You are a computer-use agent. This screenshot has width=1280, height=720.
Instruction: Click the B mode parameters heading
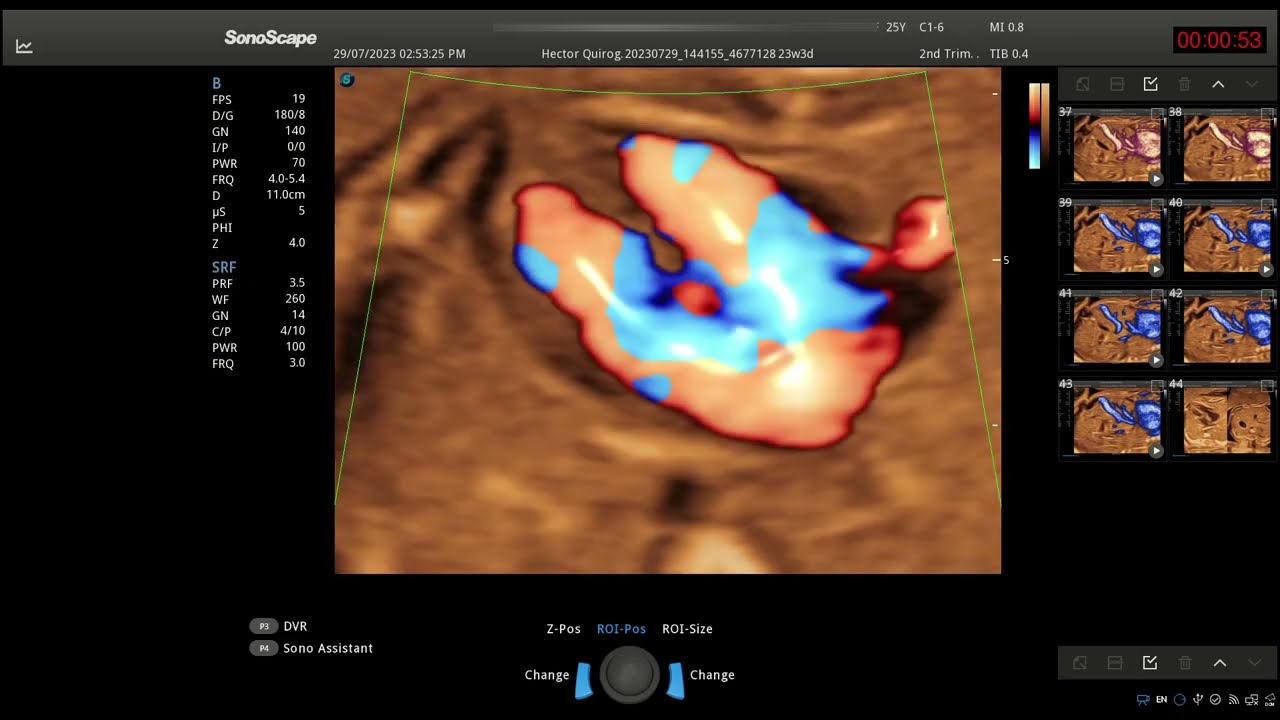[x=217, y=84]
